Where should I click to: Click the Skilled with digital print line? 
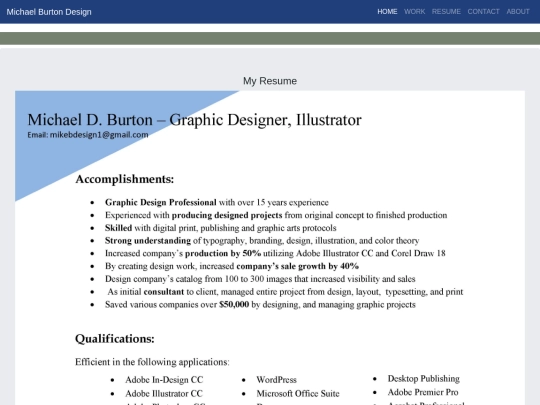pos(220,228)
